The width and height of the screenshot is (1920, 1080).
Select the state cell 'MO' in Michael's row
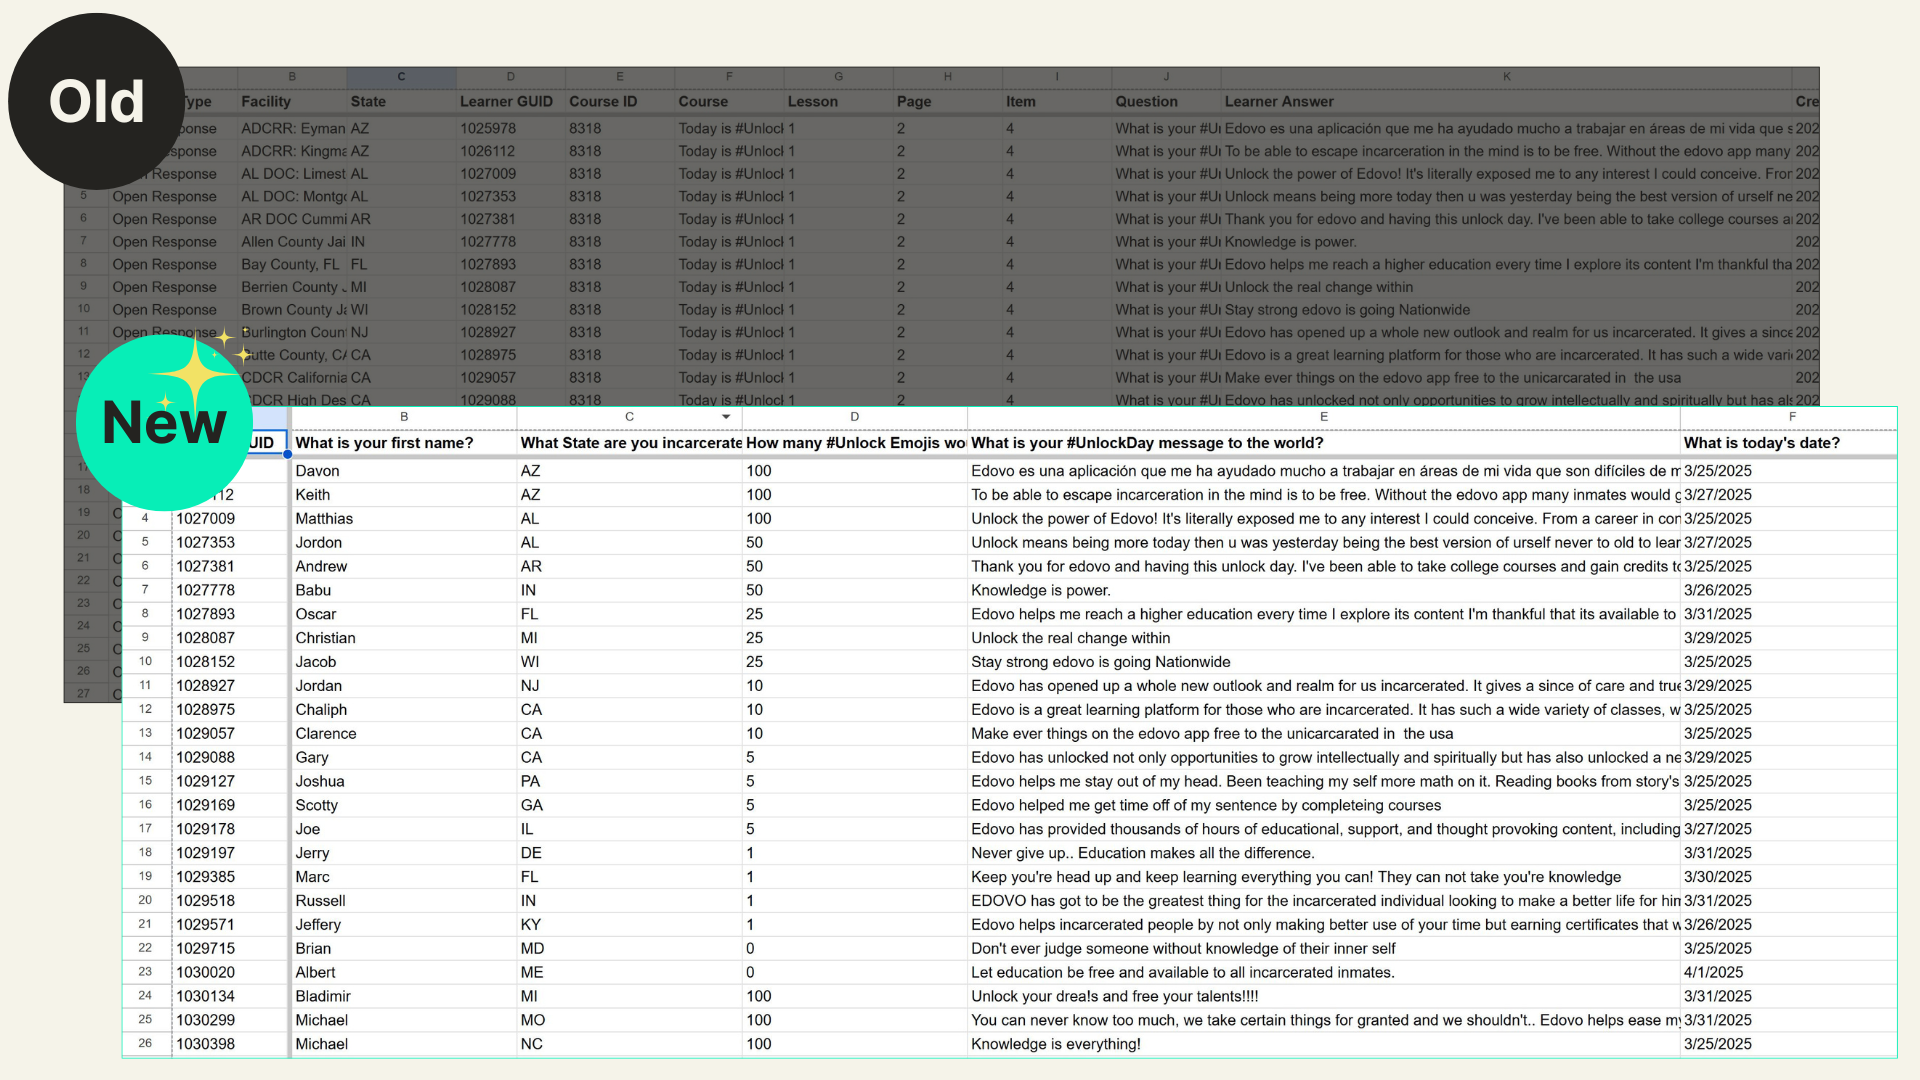630,1021
